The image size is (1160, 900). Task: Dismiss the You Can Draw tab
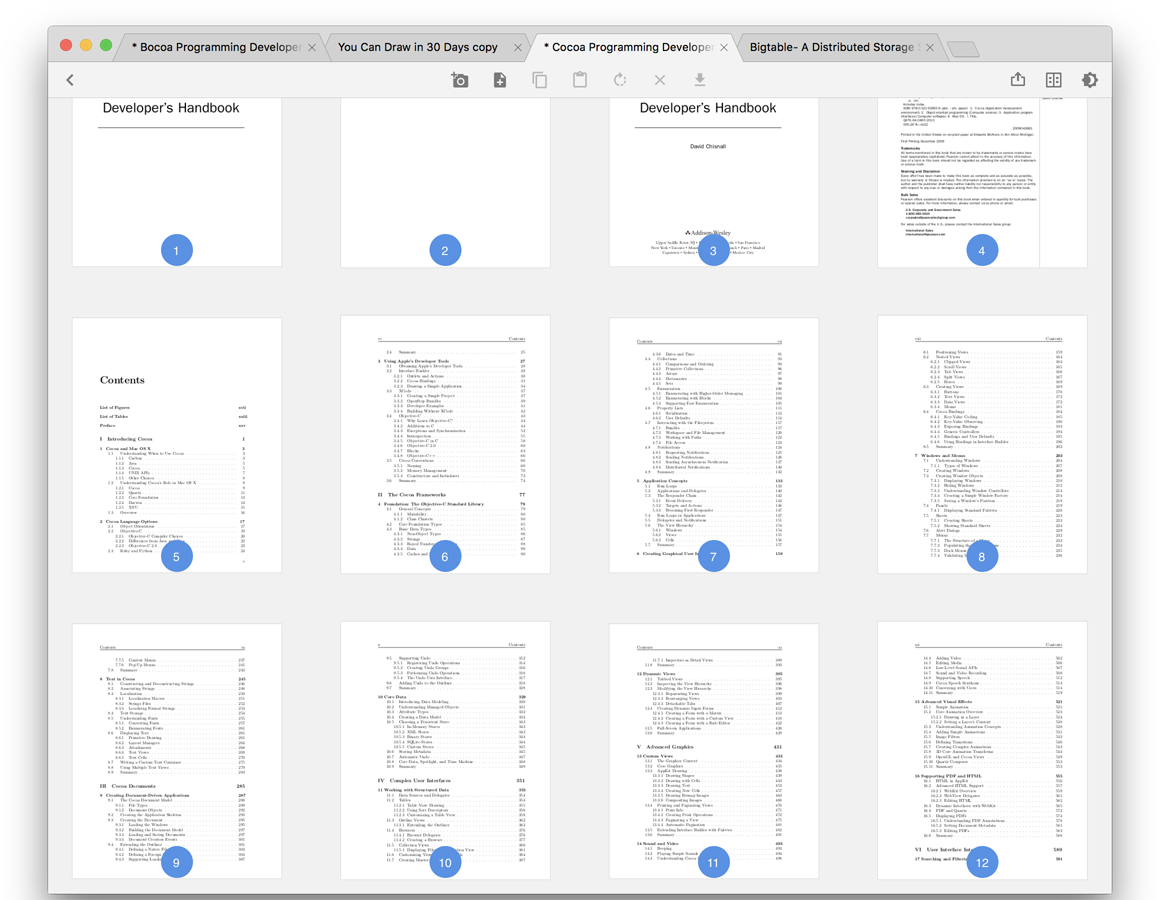[518, 46]
